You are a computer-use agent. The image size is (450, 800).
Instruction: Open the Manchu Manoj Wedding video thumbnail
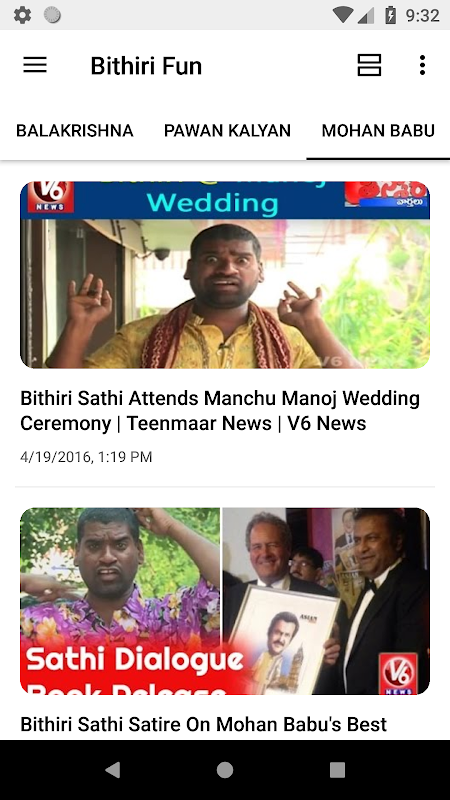pyautogui.click(x=225, y=274)
